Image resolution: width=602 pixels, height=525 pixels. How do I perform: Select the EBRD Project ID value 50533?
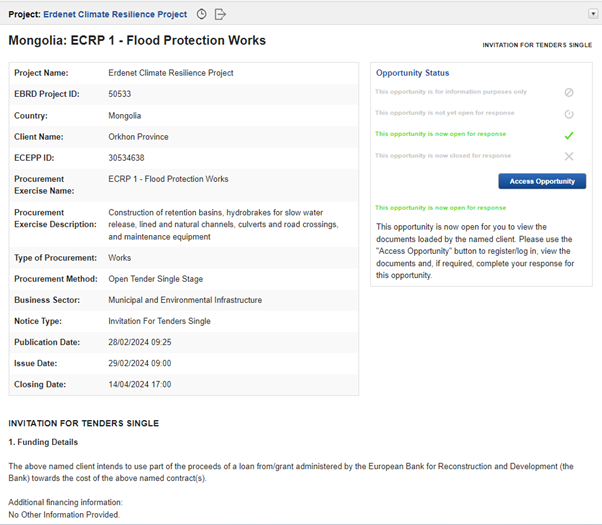pyautogui.click(x=119, y=92)
